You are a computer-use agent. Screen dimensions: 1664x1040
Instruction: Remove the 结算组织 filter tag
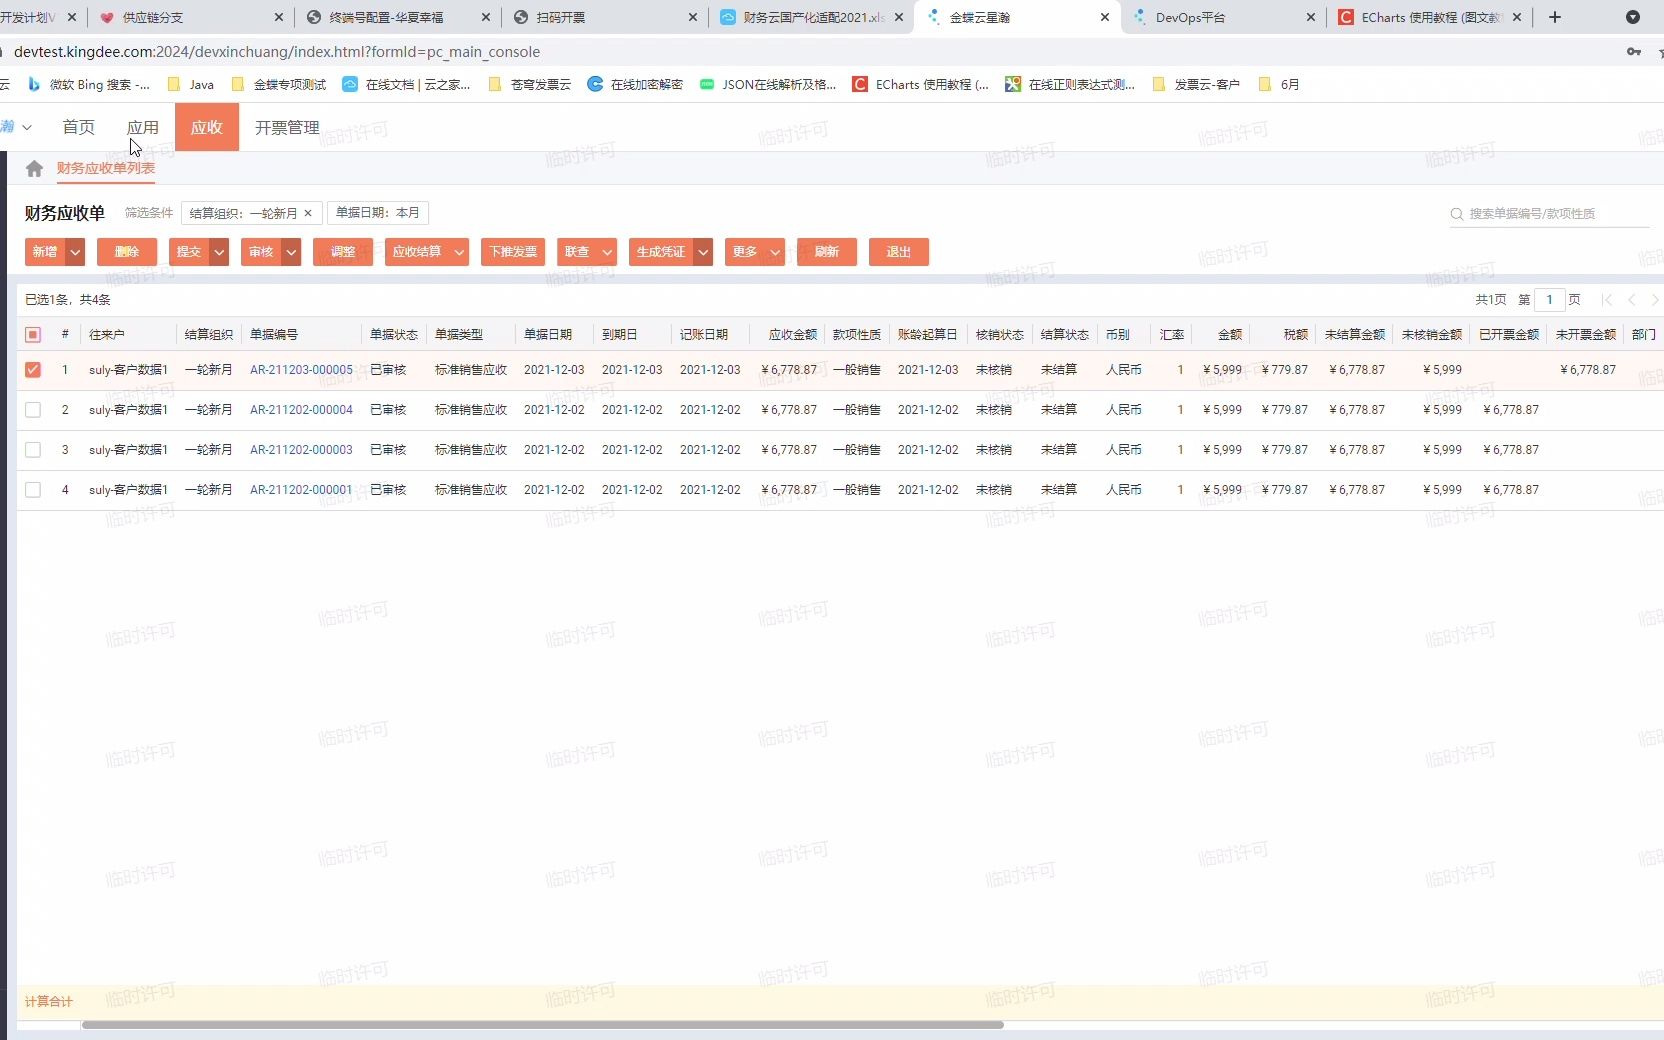pyautogui.click(x=308, y=213)
